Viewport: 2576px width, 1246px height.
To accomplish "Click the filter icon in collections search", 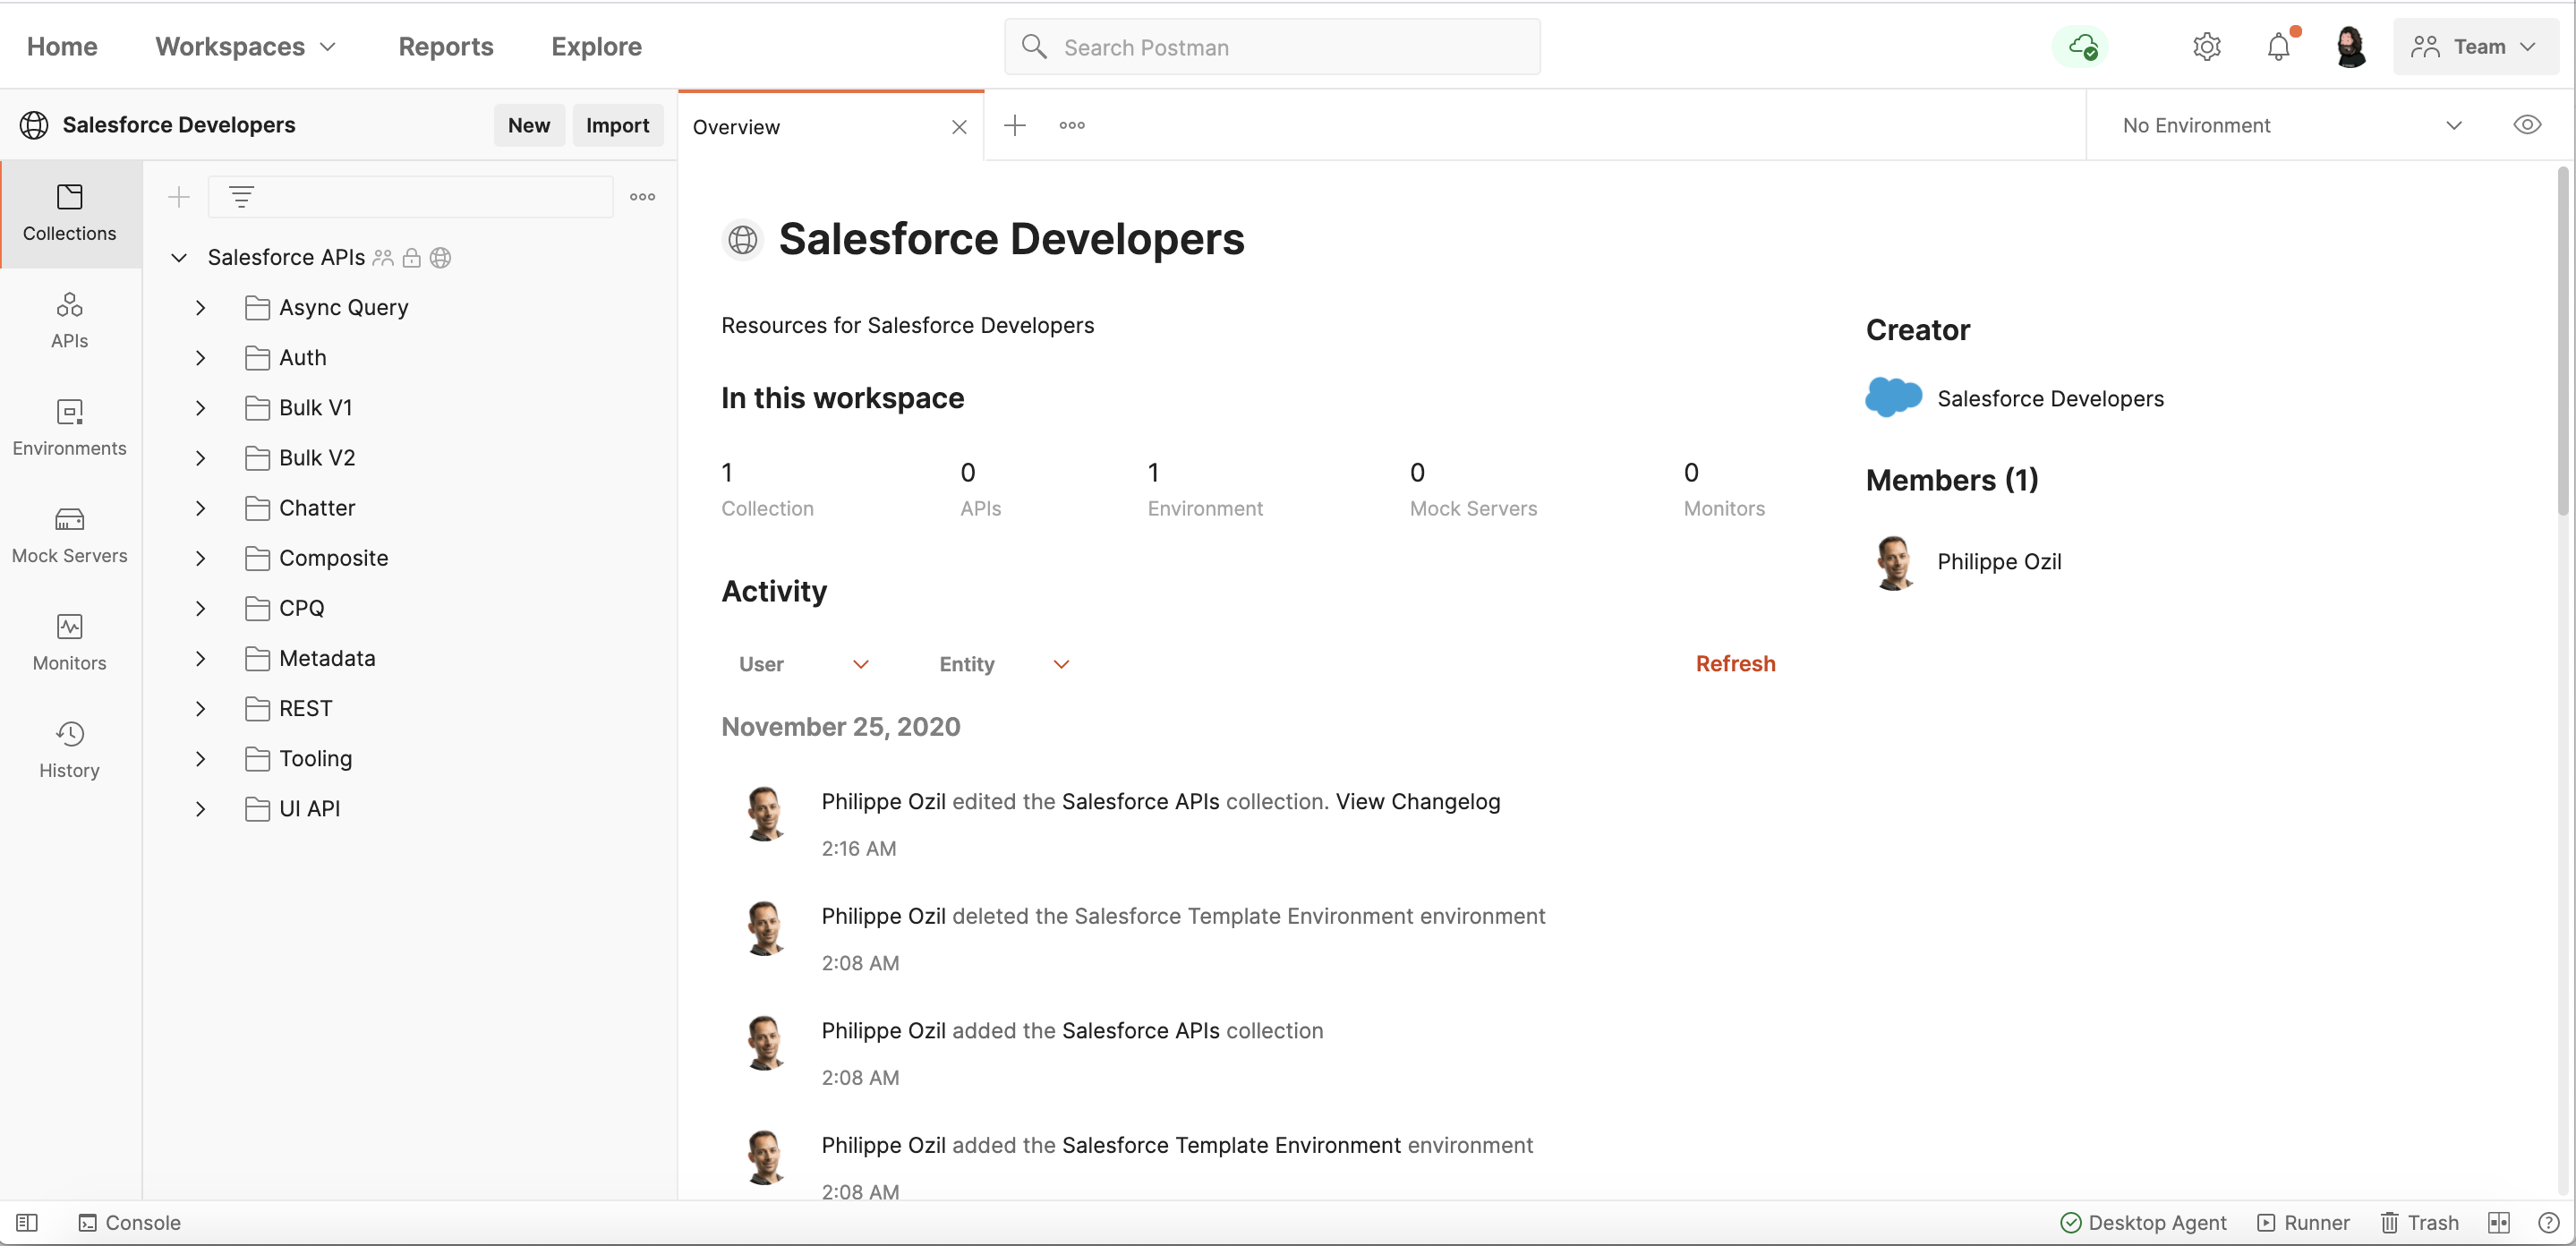I will click(241, 197).
